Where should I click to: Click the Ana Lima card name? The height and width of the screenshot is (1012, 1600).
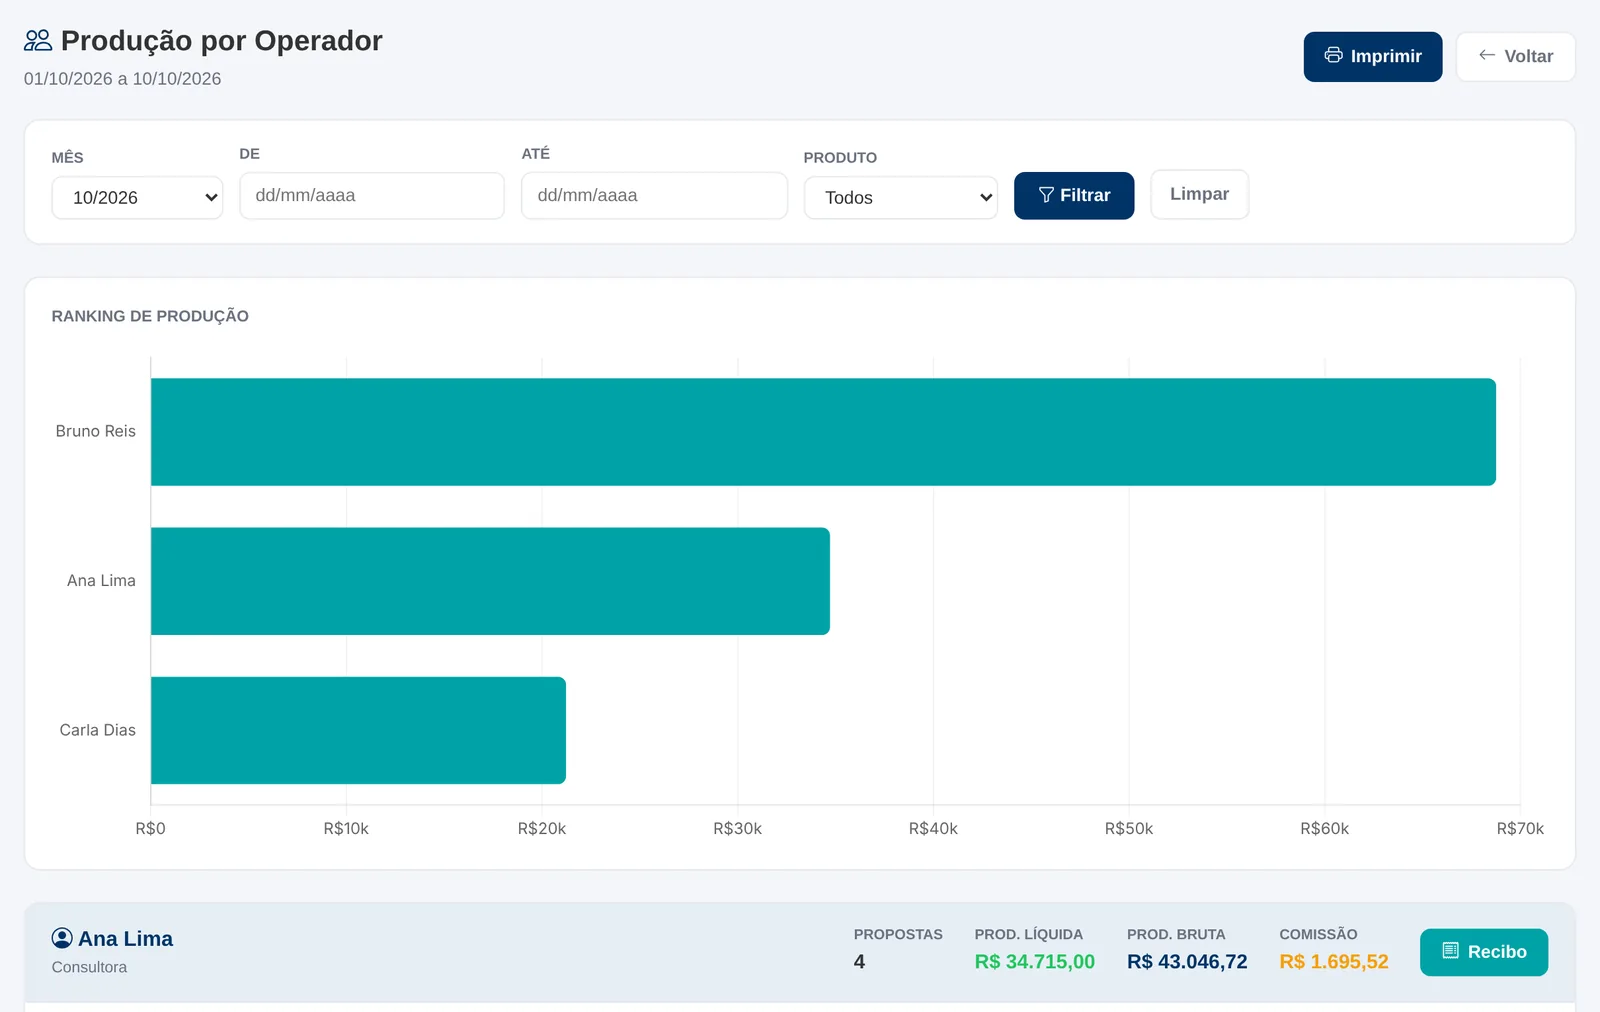(x=125, y=938)
